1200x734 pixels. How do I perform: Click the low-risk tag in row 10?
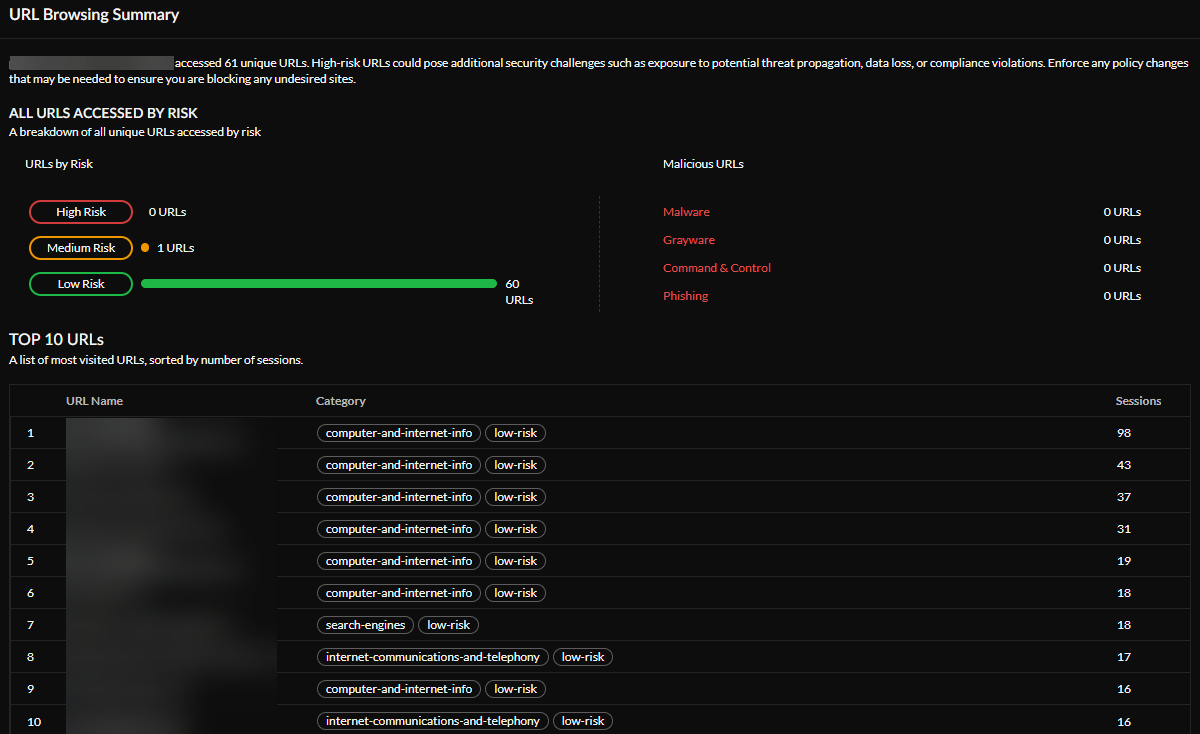point(583,721)
